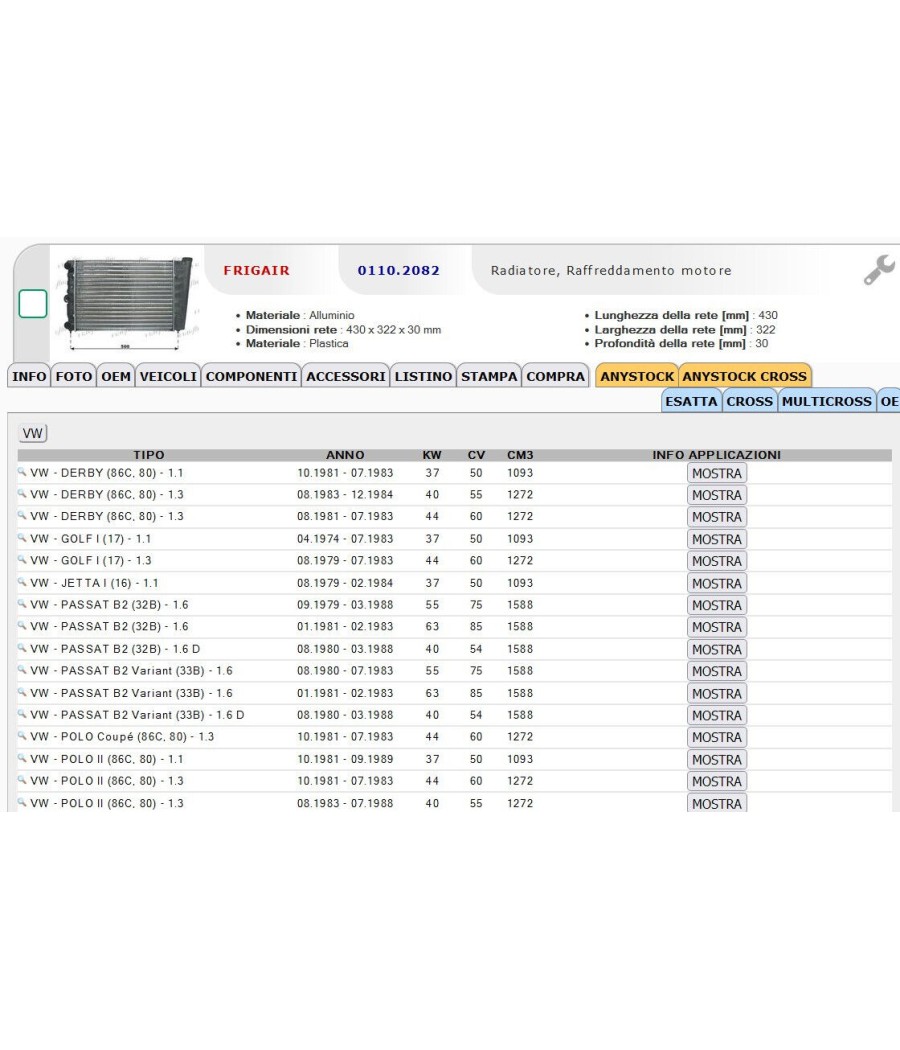Click MOSTRA for PASSAT B2 Variant 1.6 63 kW
Screen dimensions: 900x1050
coord(717,694)
